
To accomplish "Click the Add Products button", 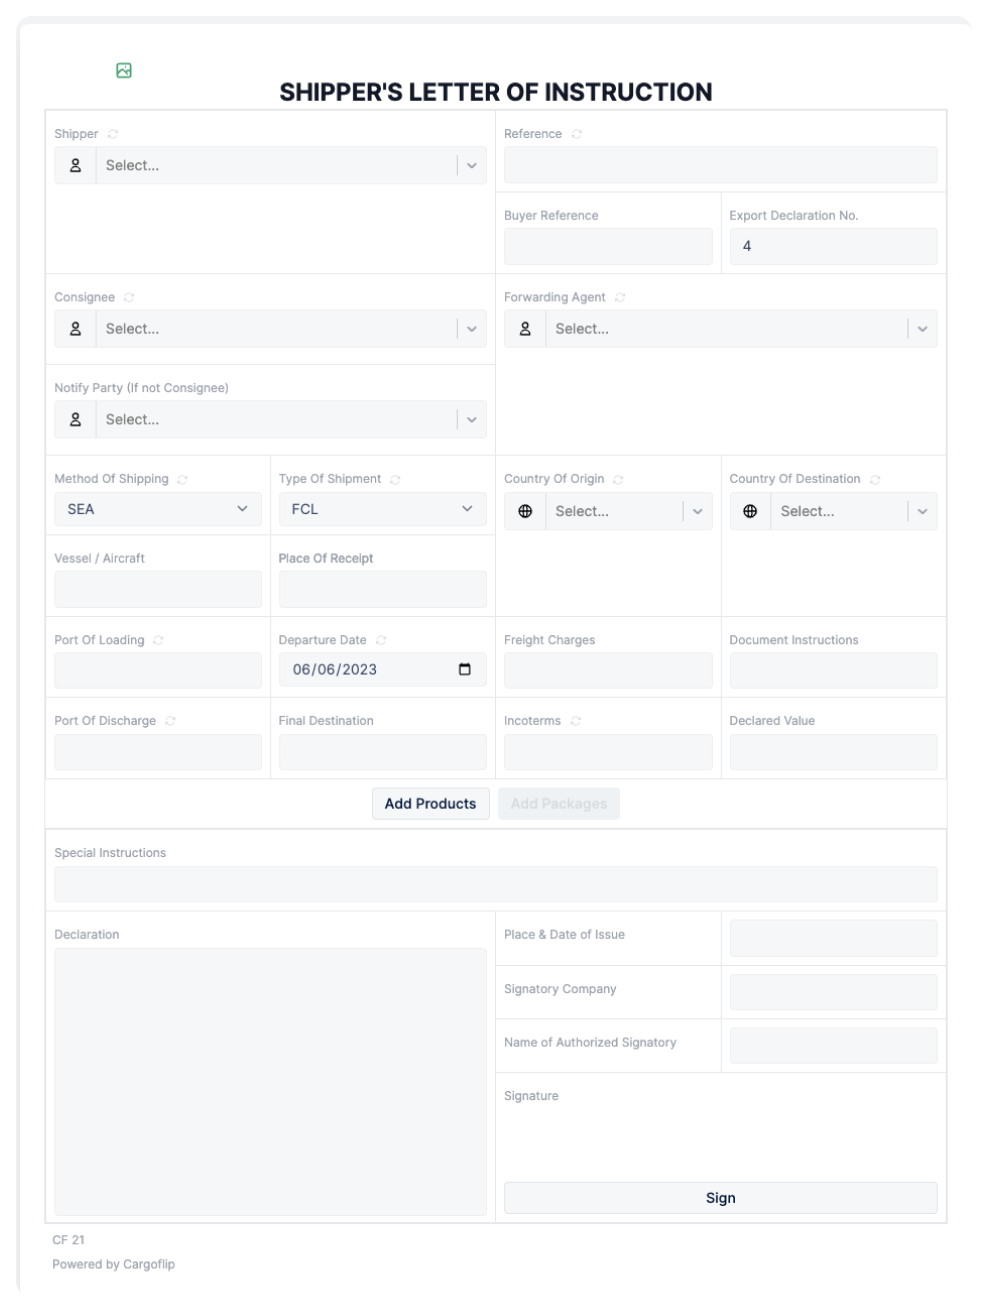I will (x=430, y=804).
